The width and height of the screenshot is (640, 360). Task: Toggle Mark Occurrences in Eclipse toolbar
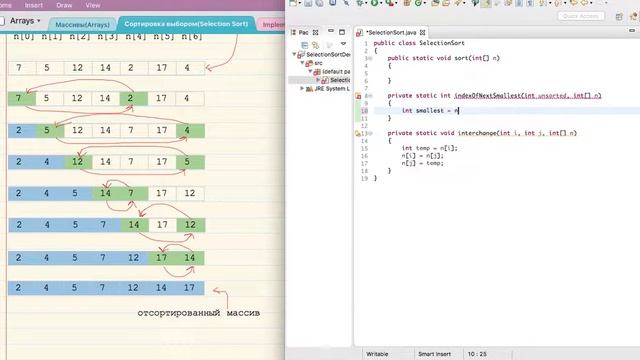coord(487,3)
